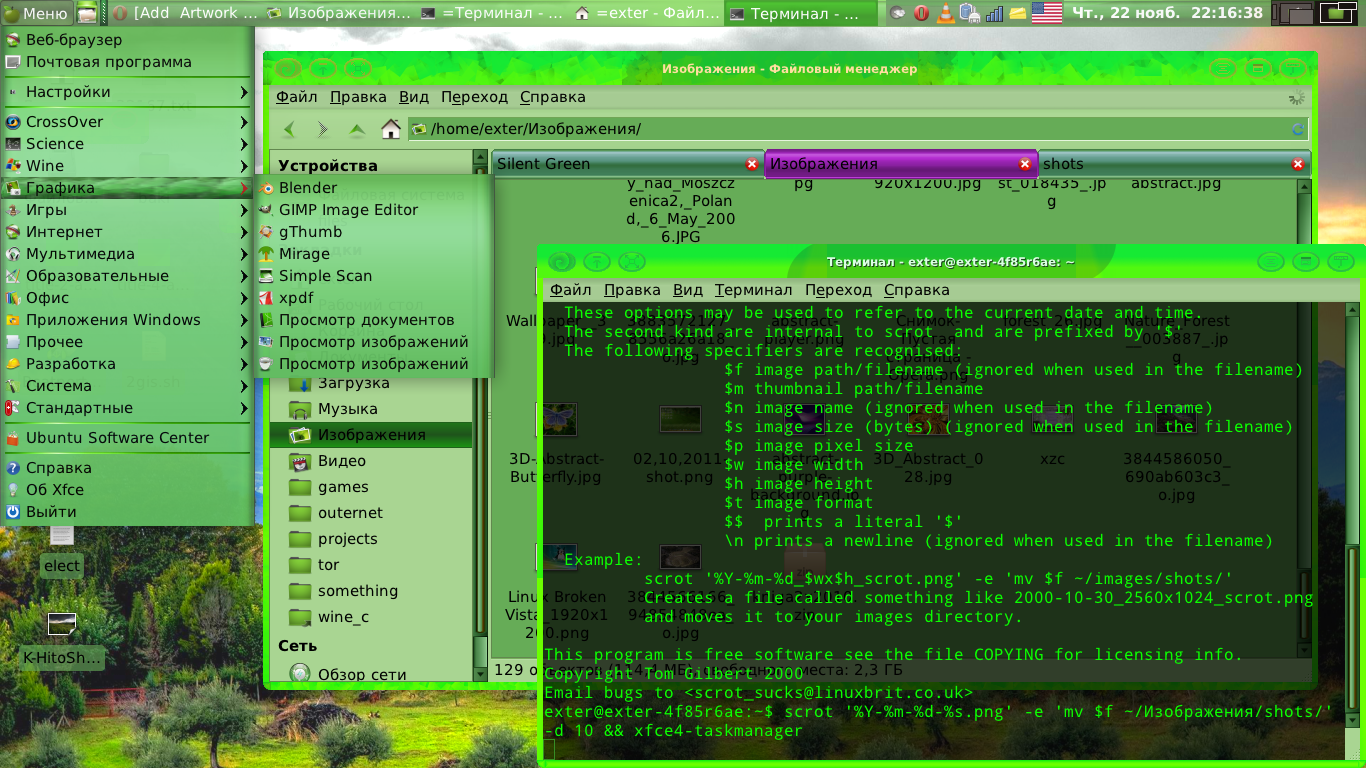Click the clock showing 22:16:38

point(1167,13)
